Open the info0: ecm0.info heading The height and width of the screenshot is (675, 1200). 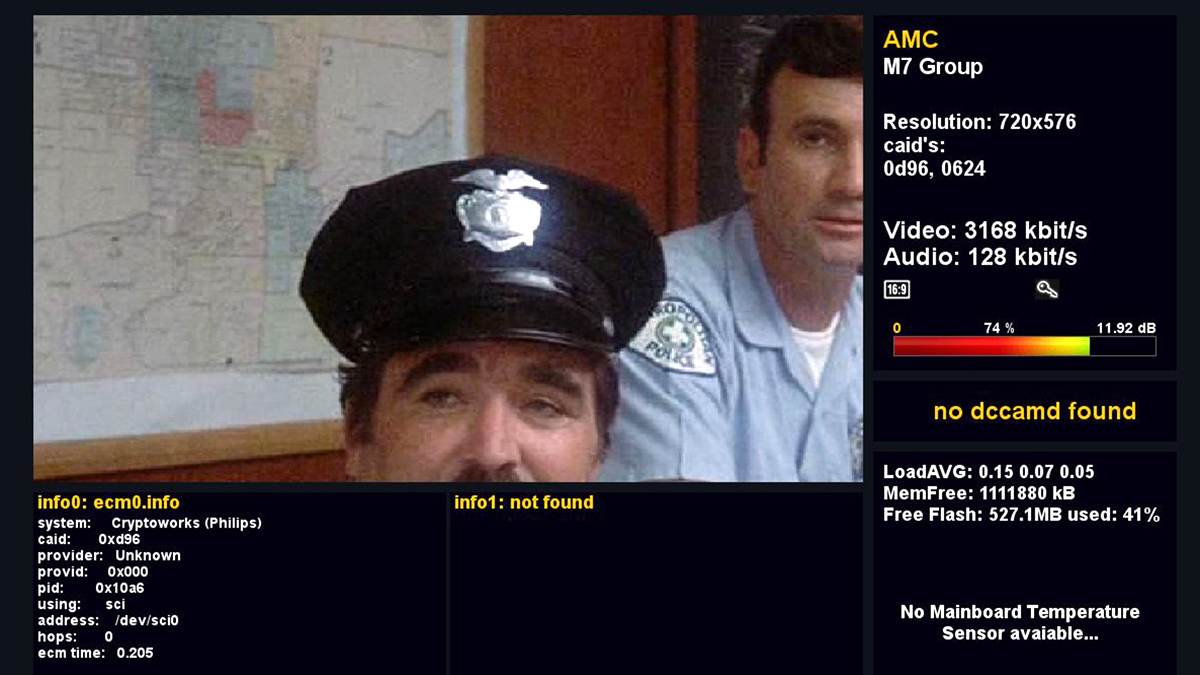[109, 503]
